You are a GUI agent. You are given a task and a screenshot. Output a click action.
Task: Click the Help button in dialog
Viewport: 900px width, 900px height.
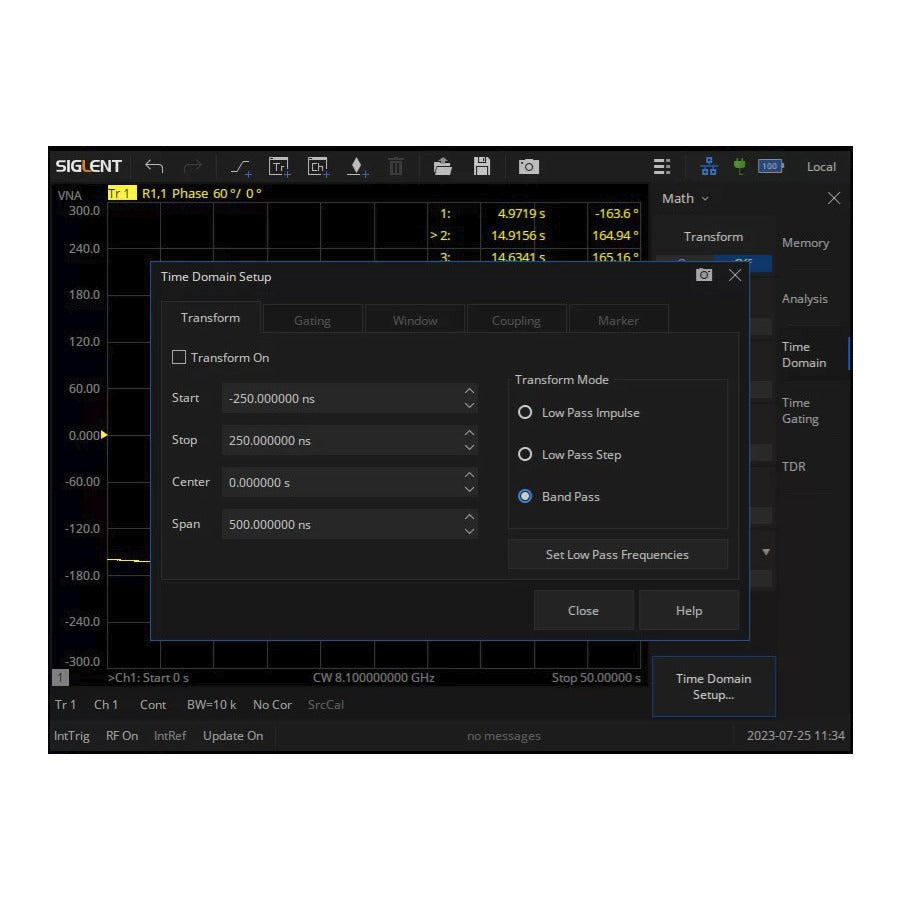pos(688,611)
